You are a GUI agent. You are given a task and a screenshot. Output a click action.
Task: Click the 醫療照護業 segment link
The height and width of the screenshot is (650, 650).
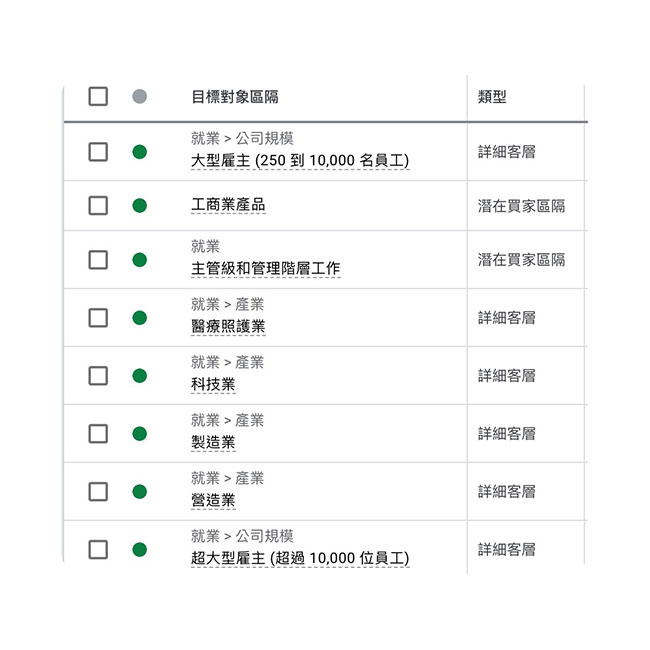click(228, 327)
